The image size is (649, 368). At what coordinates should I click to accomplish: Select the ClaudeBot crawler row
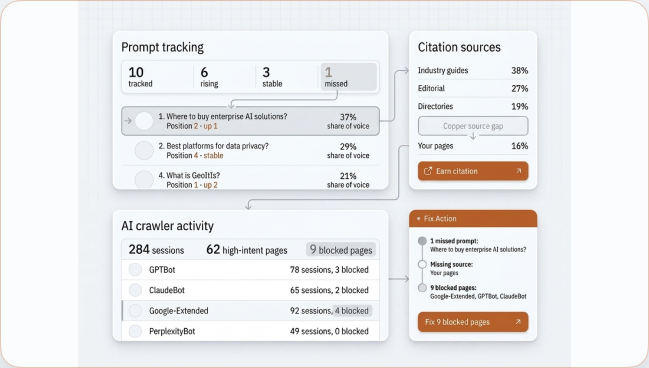coord(250,290)
